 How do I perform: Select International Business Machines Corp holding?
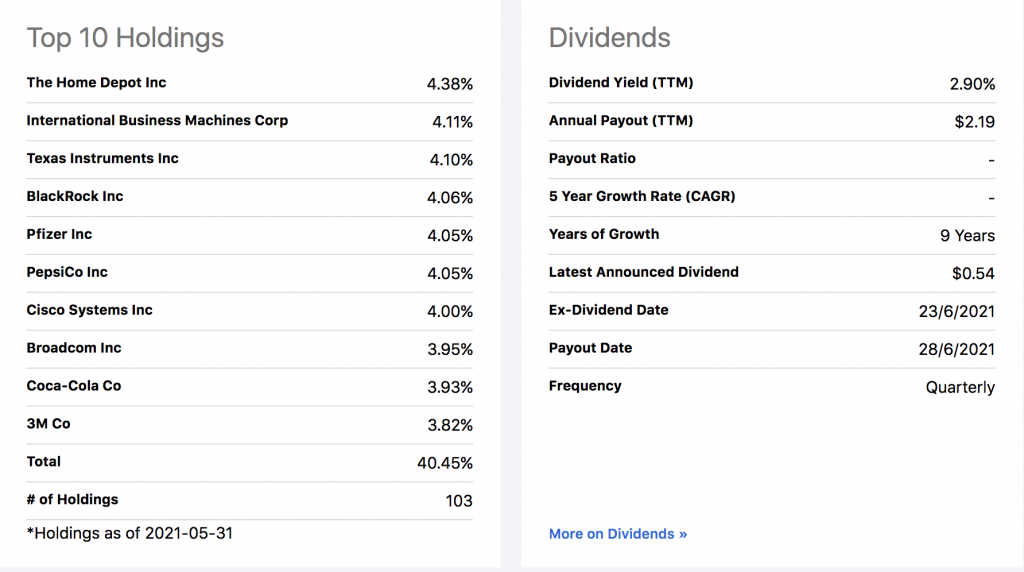point(157,121)
